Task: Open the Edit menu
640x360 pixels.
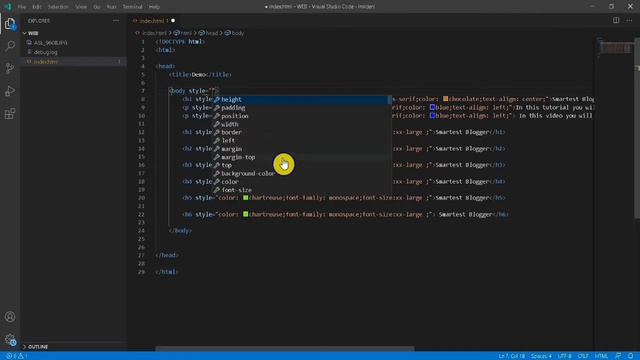Action: [x=37, y=7]
